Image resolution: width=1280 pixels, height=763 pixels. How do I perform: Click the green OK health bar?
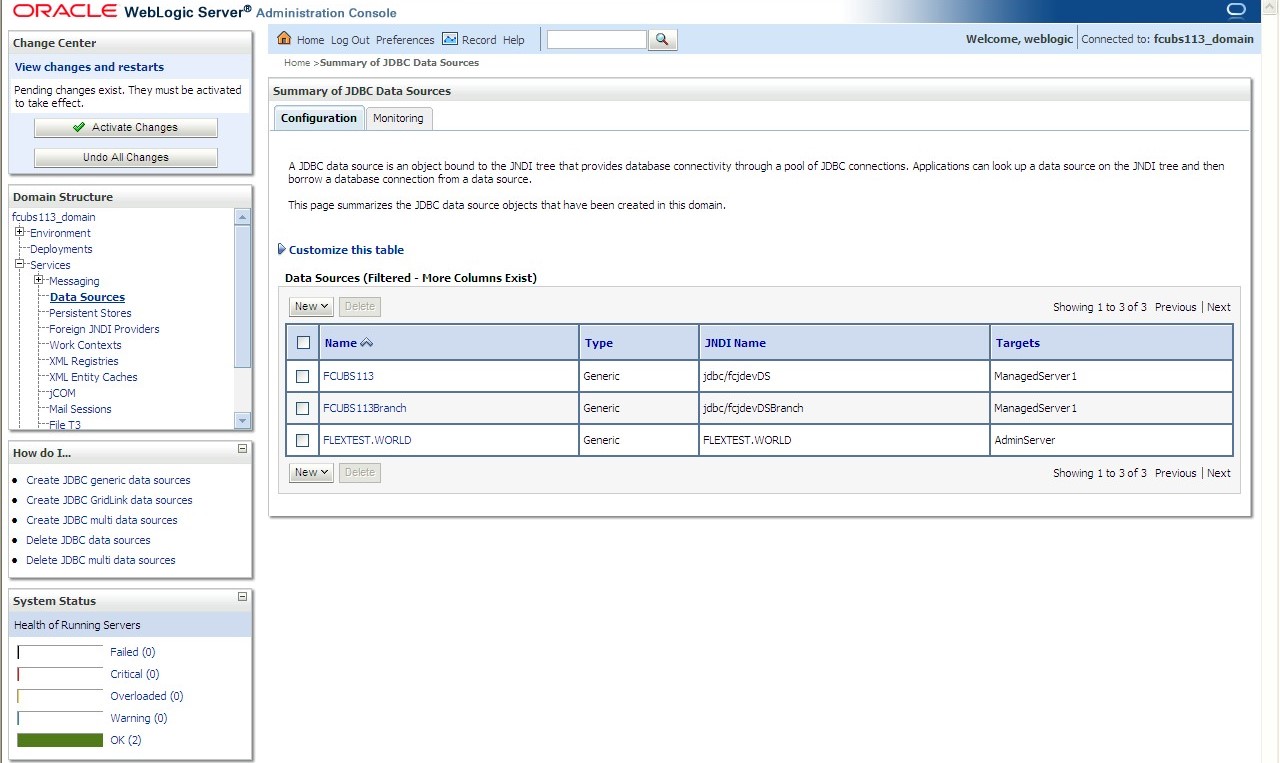59,740
